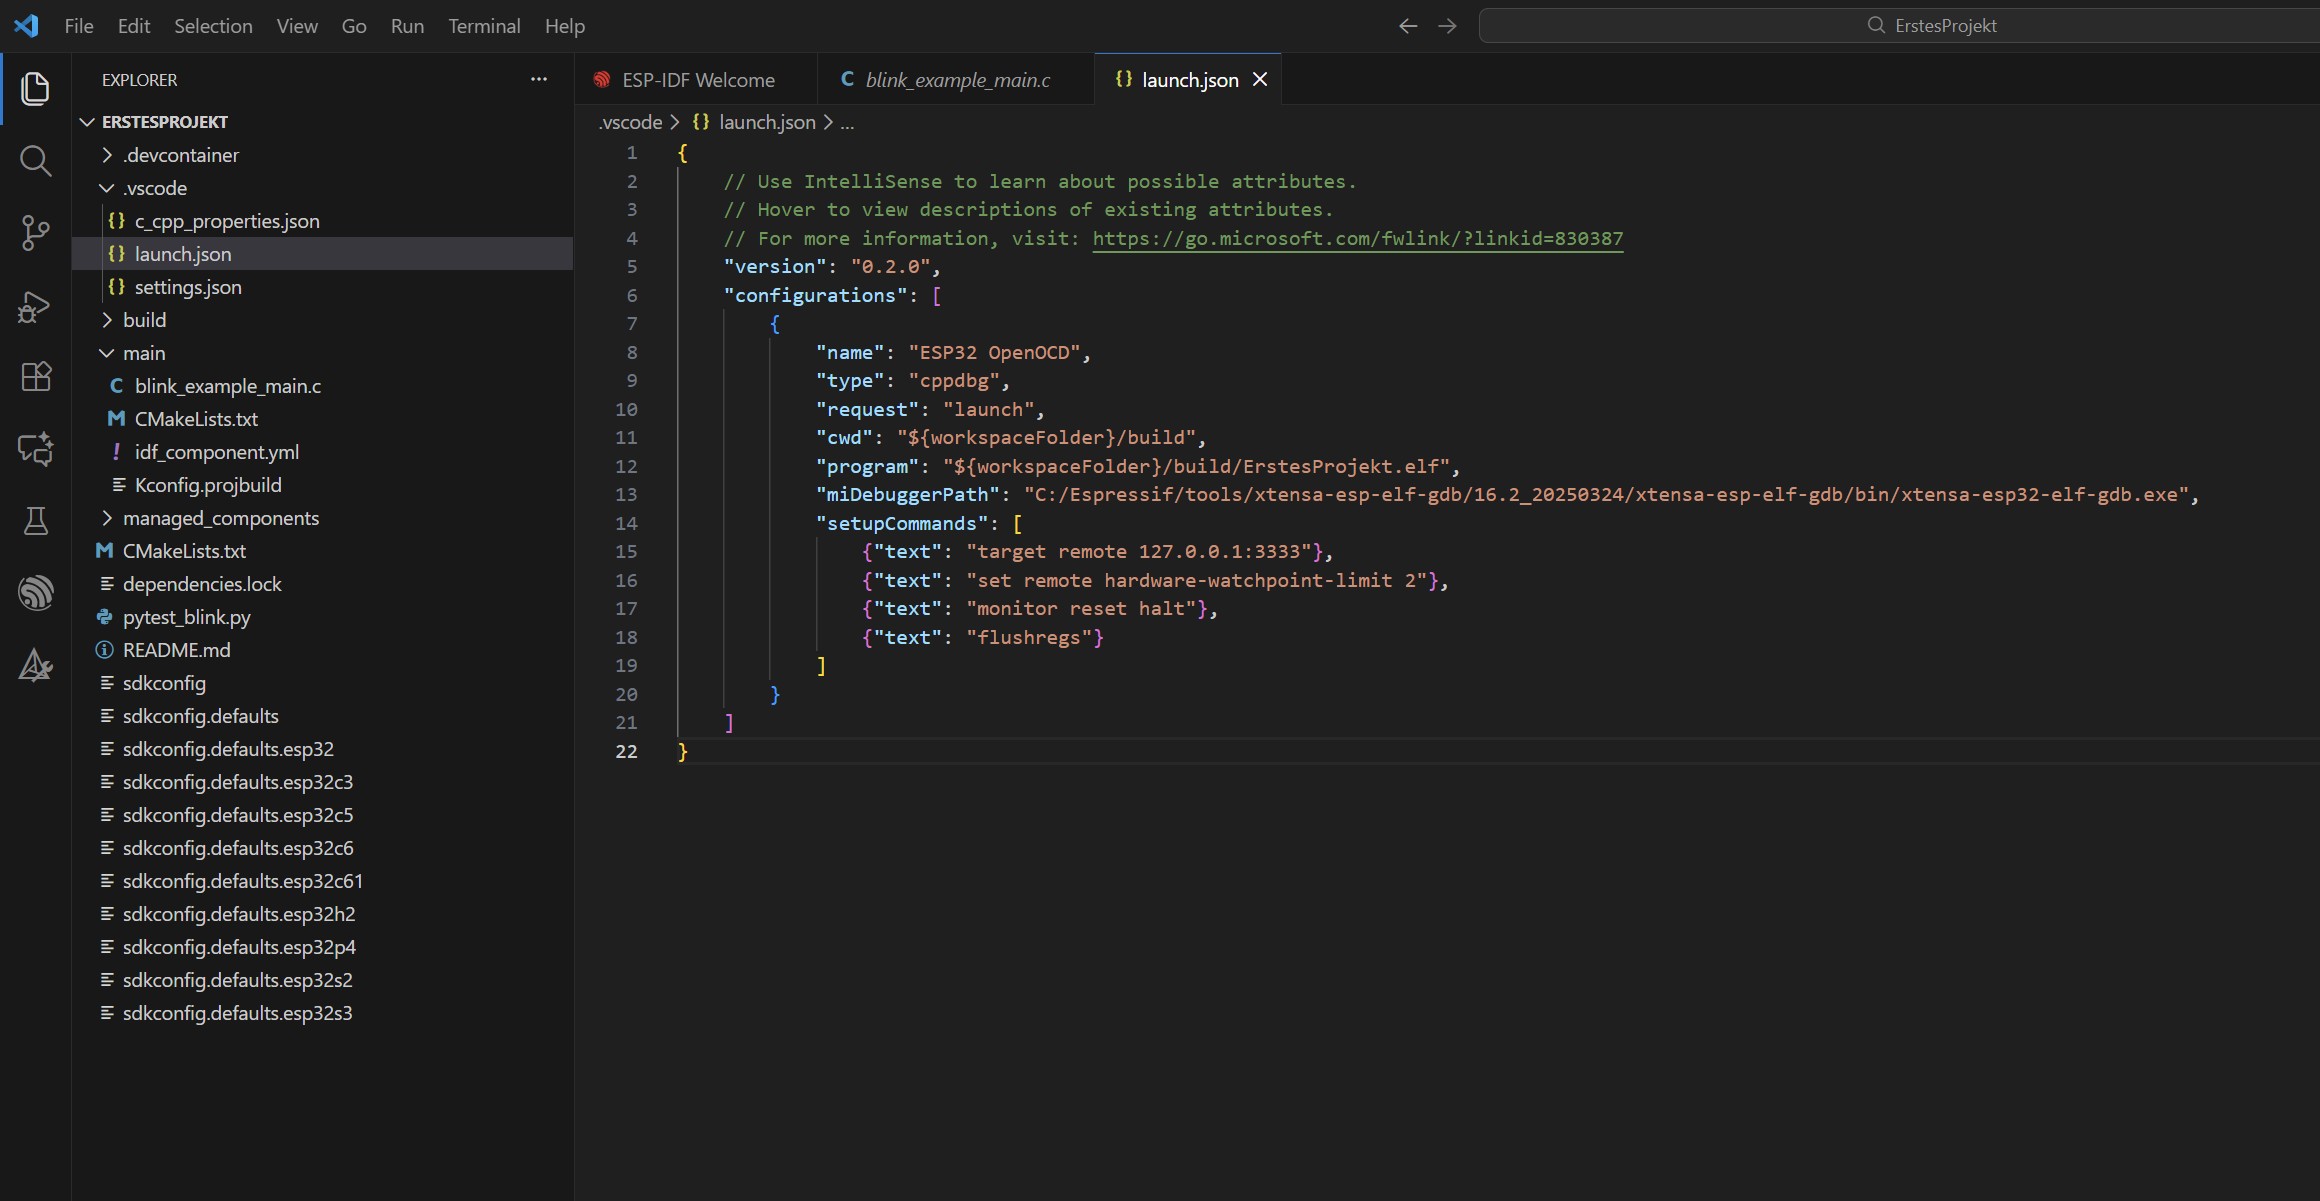Close the launch.json tab

click(1260, 80)
